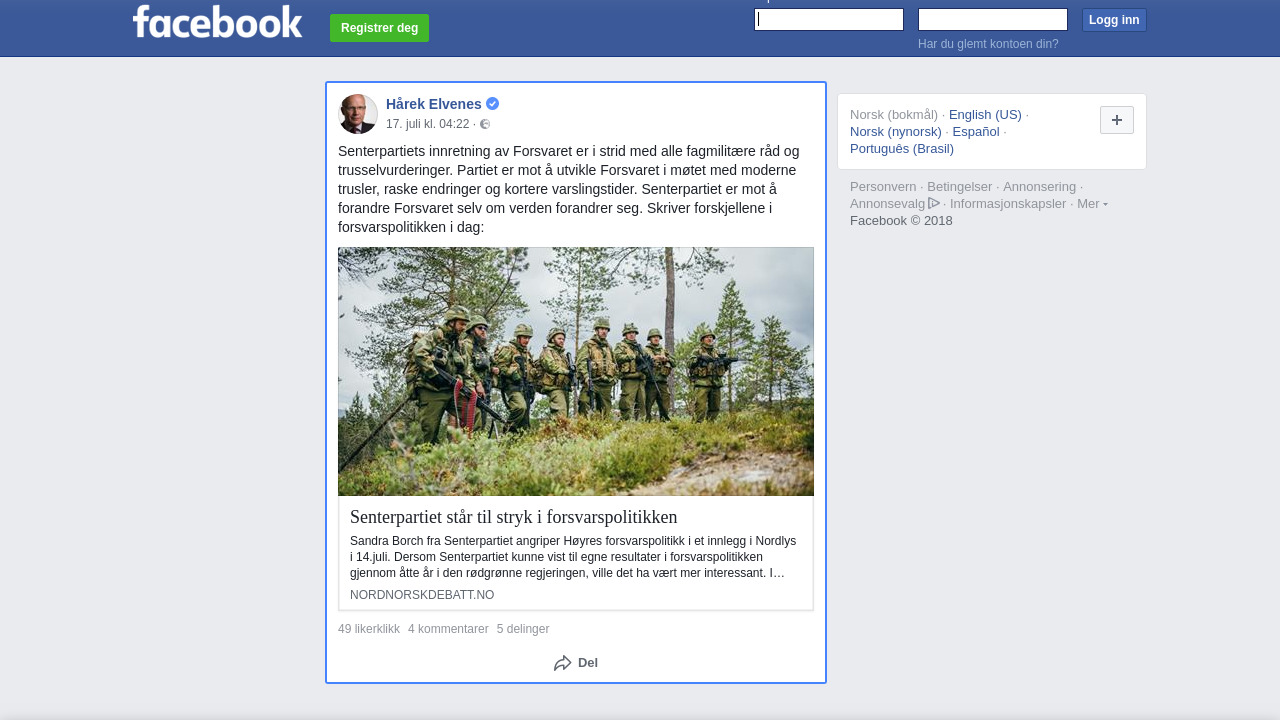1280x720 pixels.
Task: Open the Annonsering footer link
Action: (1040, 187)
